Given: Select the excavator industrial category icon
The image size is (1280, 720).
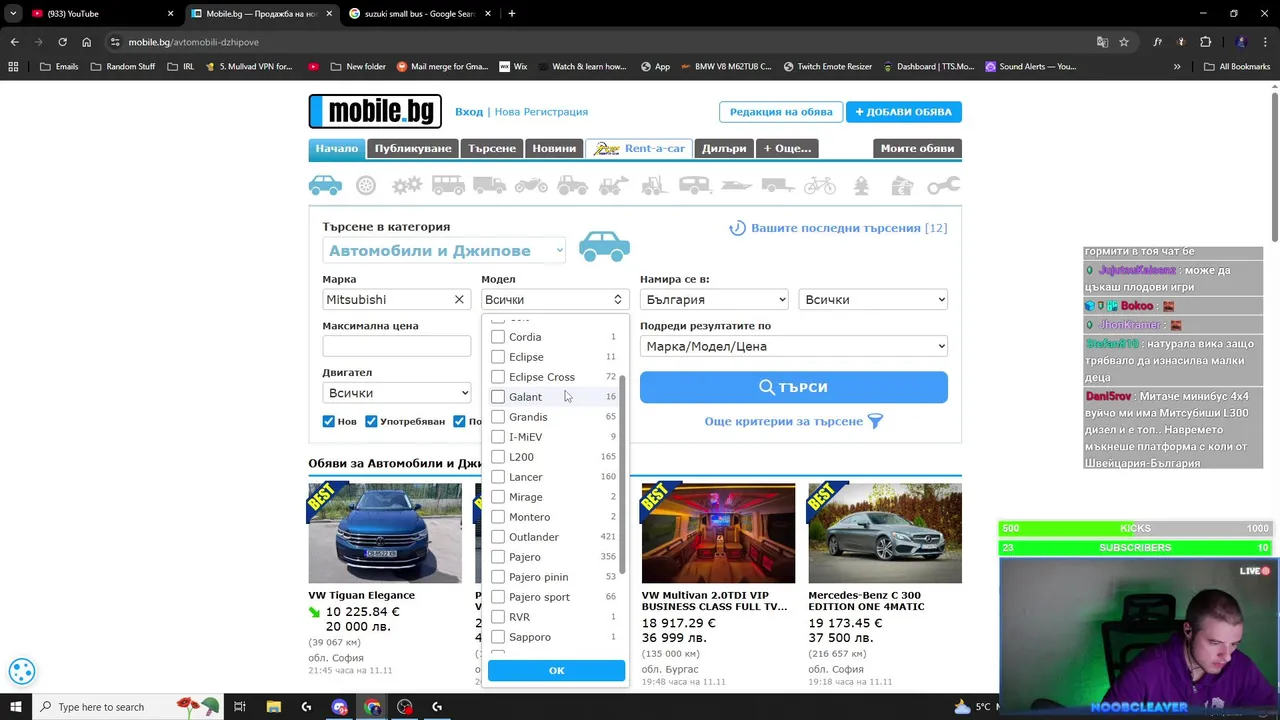Looking at the screenshot, I should point(613,185).
